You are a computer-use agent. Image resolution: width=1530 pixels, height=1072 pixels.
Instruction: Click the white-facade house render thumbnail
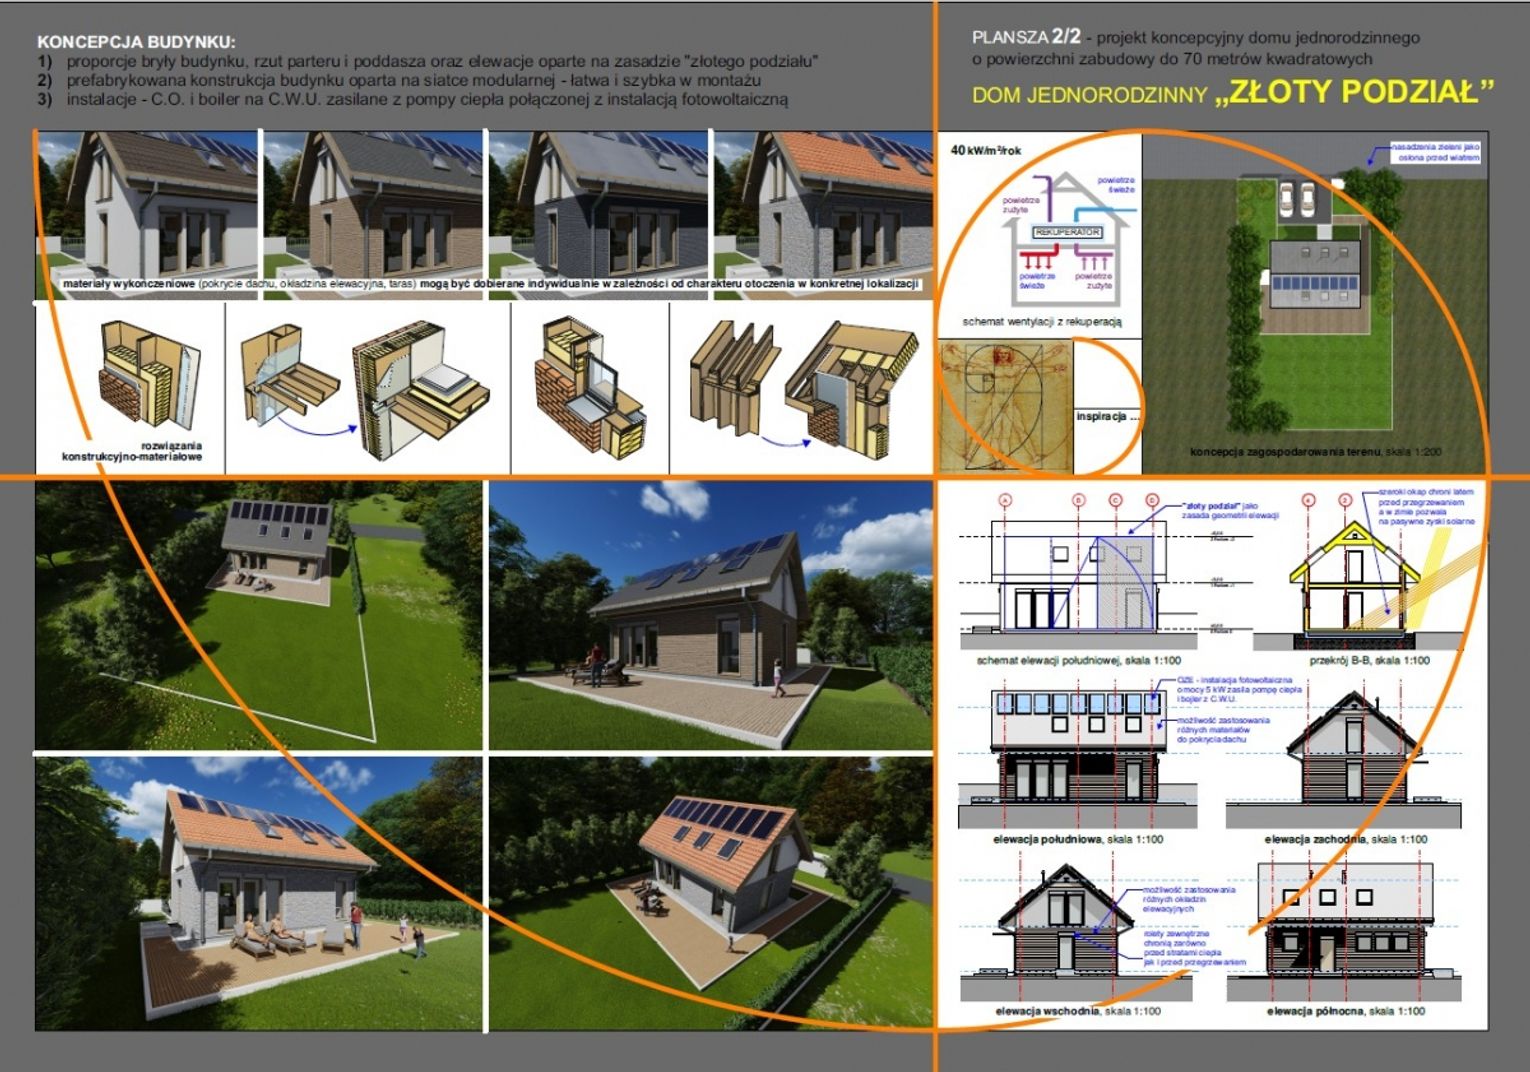pyautogui.click(x=148, y=205)
